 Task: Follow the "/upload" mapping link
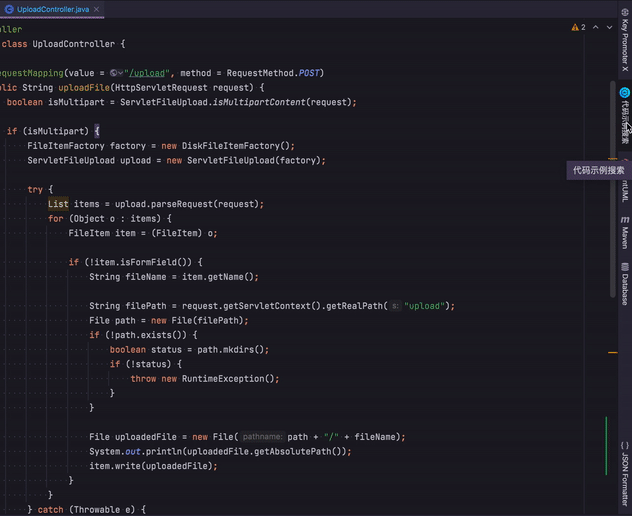point(147,73)
